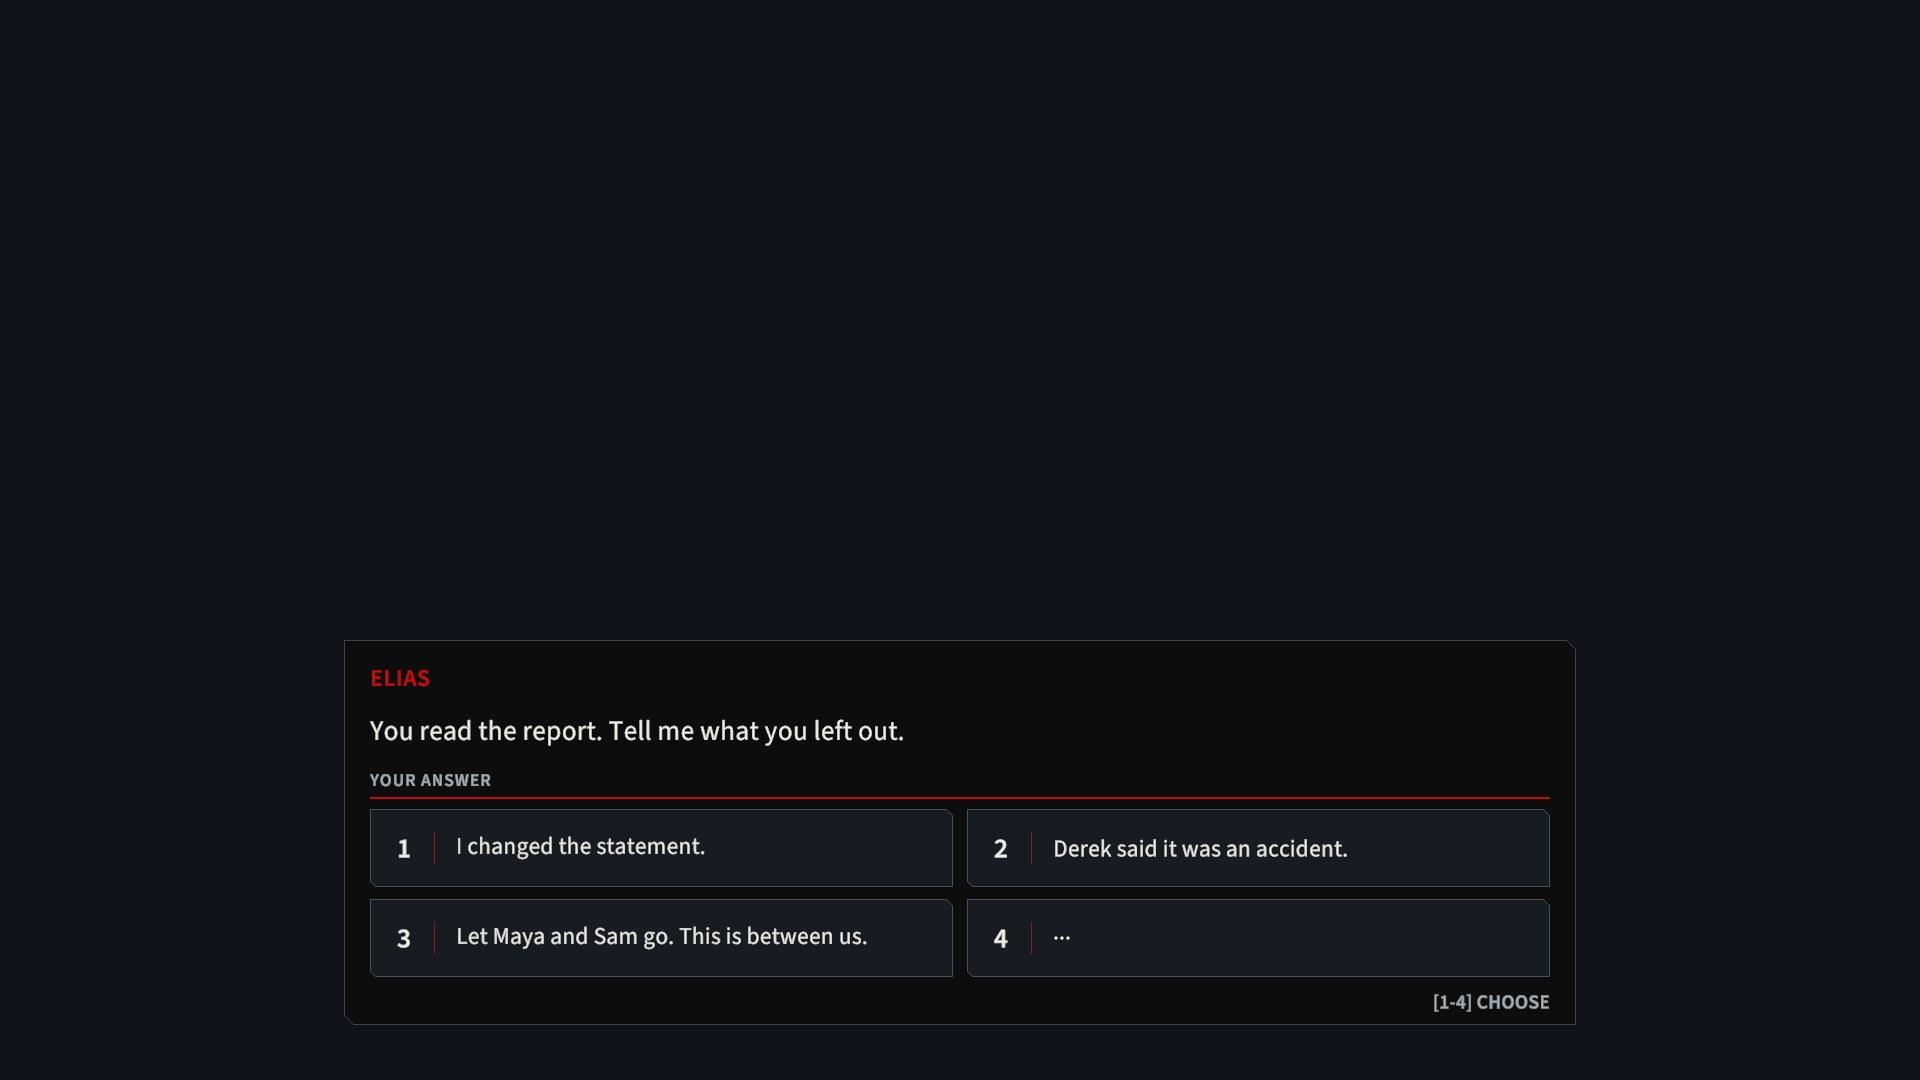Screen dimensions: 1920x1080
Task: Click the number 4 choice badge
Action: pos(1000,939)
